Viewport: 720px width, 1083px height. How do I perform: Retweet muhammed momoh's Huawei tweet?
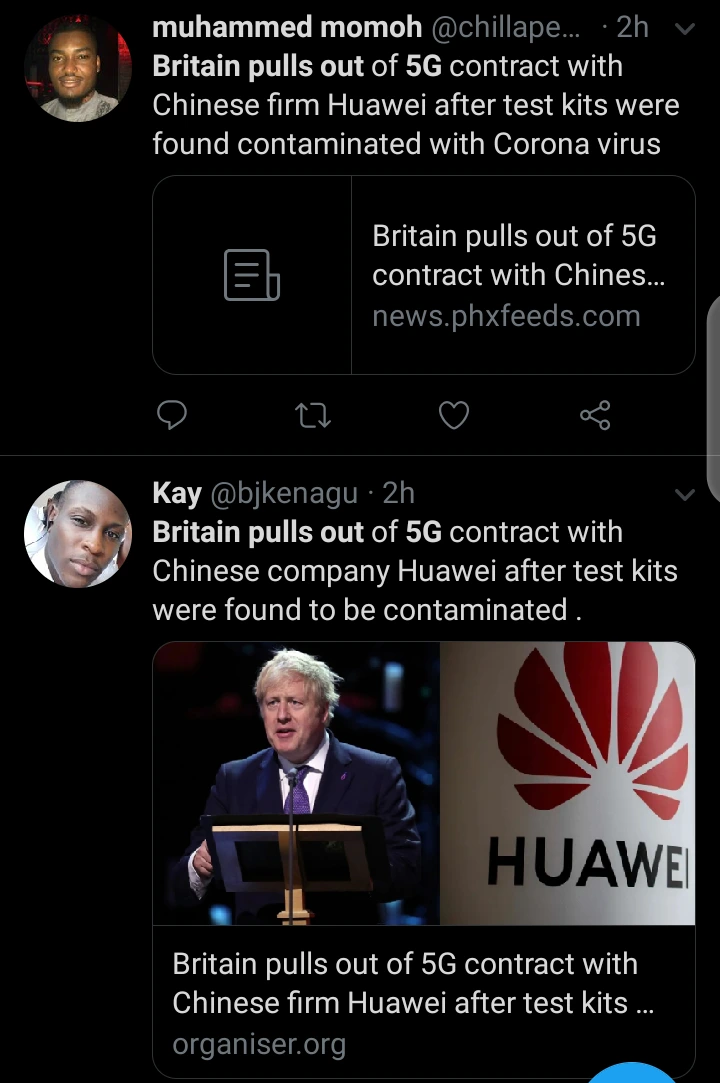(x=313, y=416)
